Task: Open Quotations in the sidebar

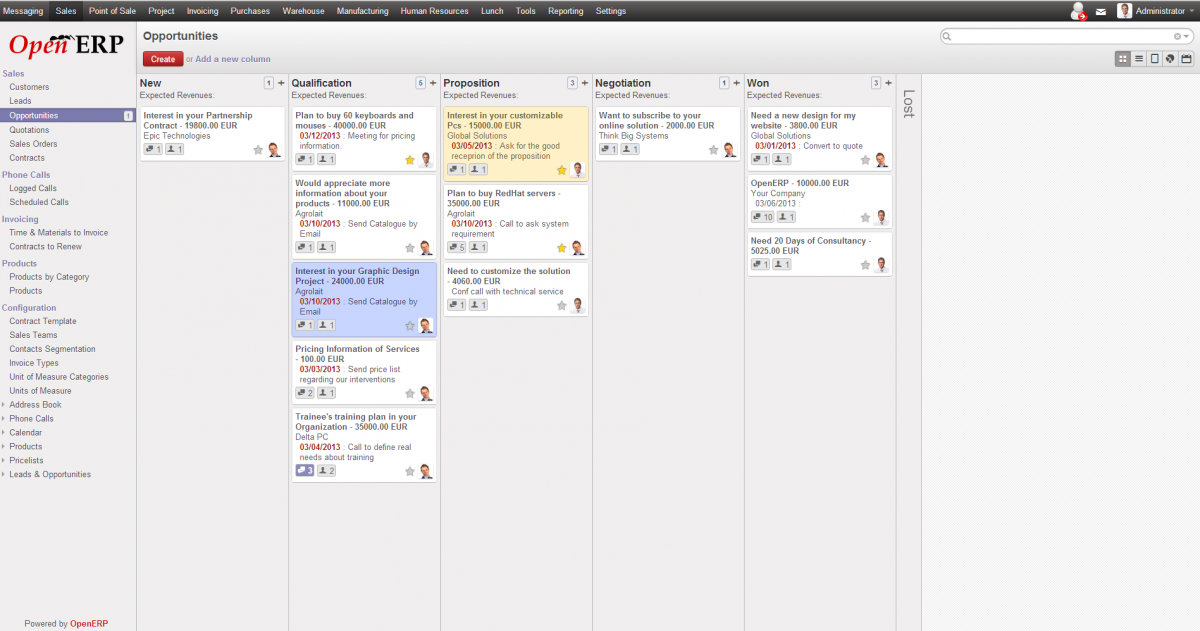Action: [29, 130]
